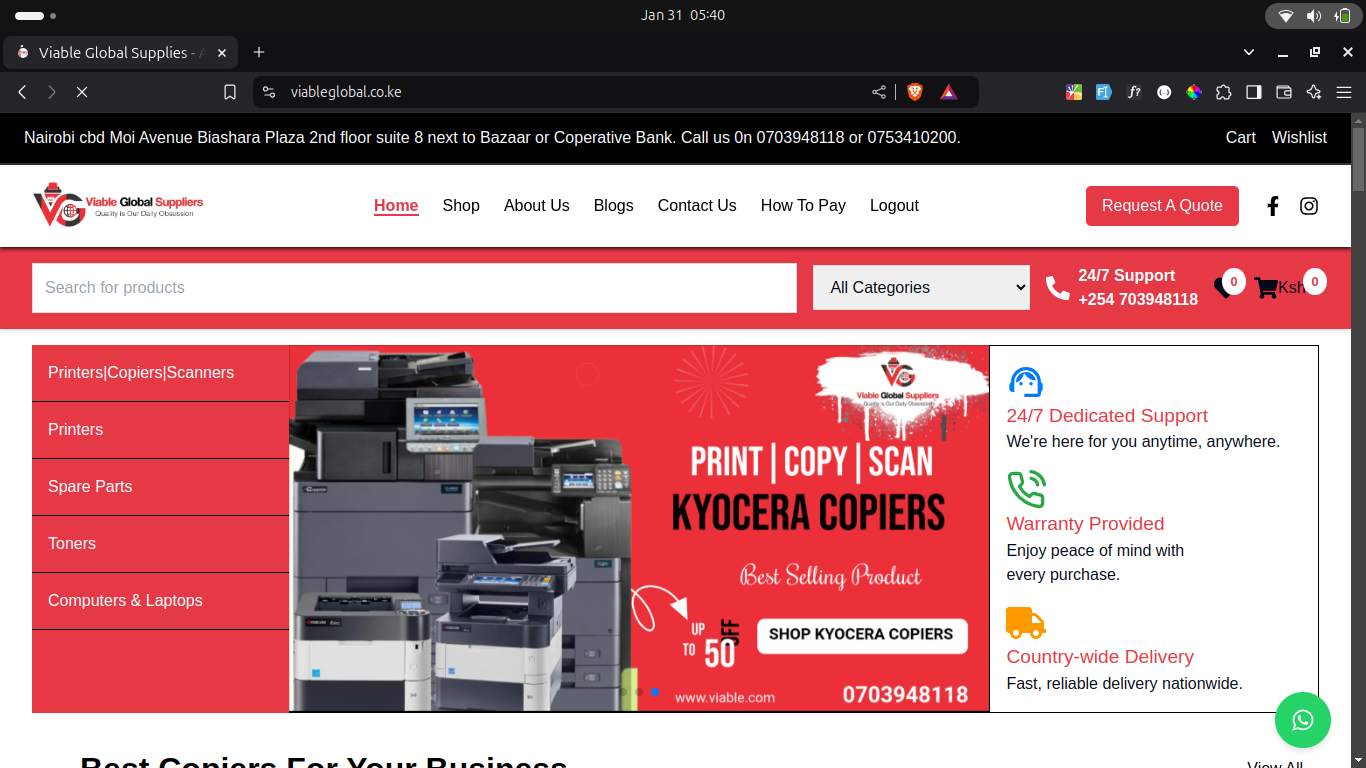The width and height of the screenshot is (1366, 768).
Task: Click the color wheel picker extension
Action: (1194, 92)
